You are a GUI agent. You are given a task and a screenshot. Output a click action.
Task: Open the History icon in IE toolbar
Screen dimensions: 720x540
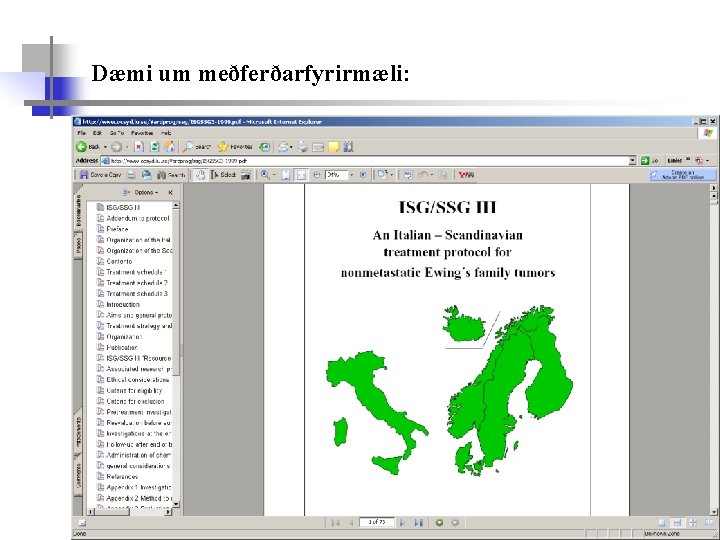coord(264,147)
